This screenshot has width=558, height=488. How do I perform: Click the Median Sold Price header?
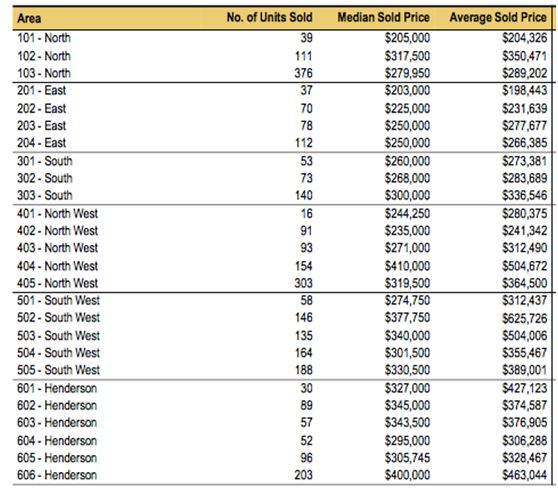pos(383,17)
